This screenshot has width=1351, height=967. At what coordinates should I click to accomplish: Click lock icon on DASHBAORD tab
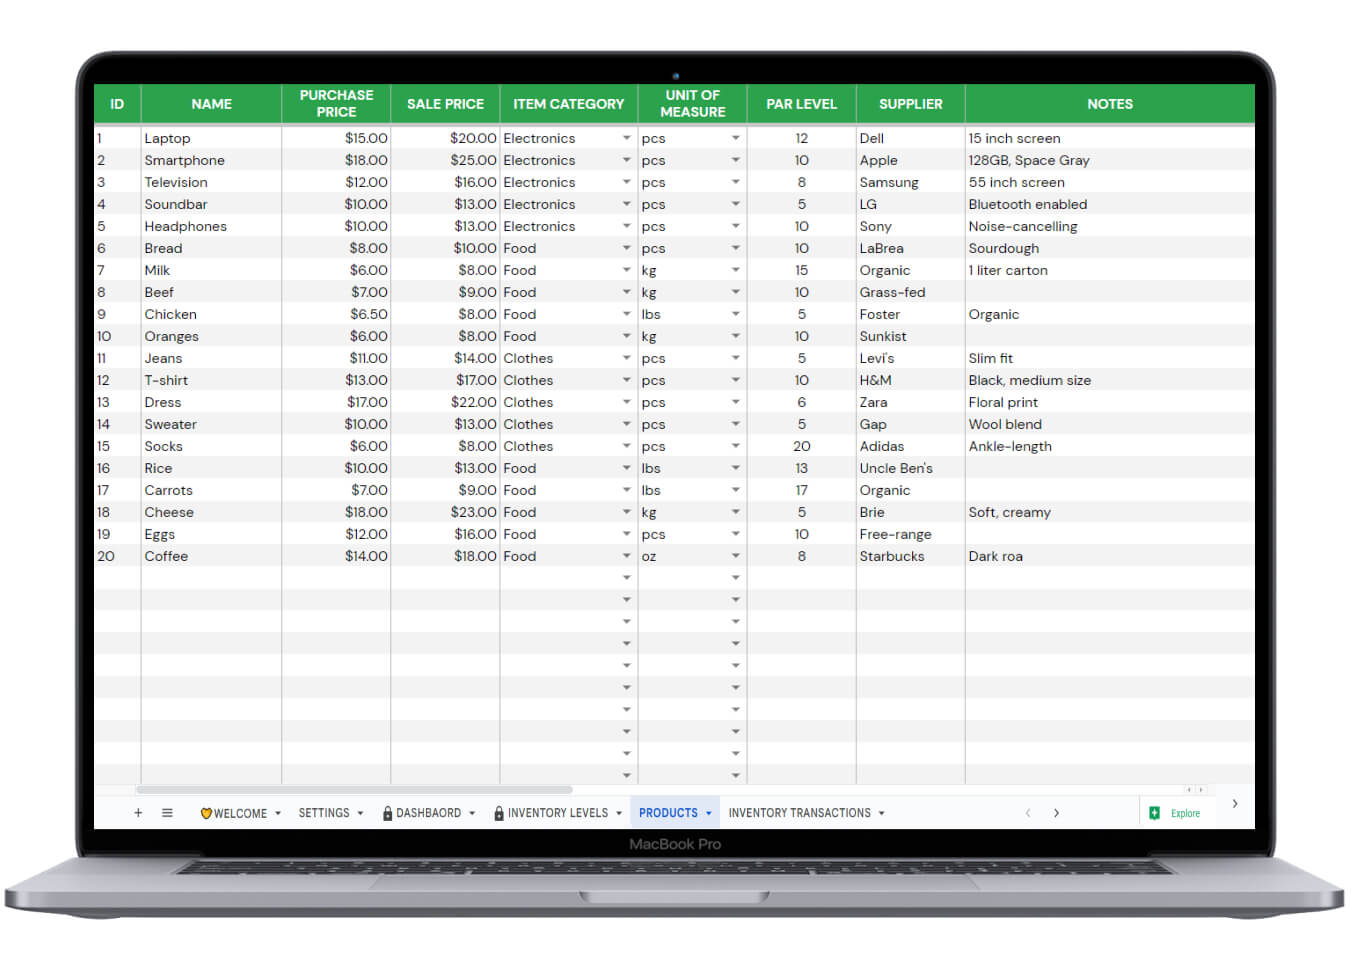point(387,813)
